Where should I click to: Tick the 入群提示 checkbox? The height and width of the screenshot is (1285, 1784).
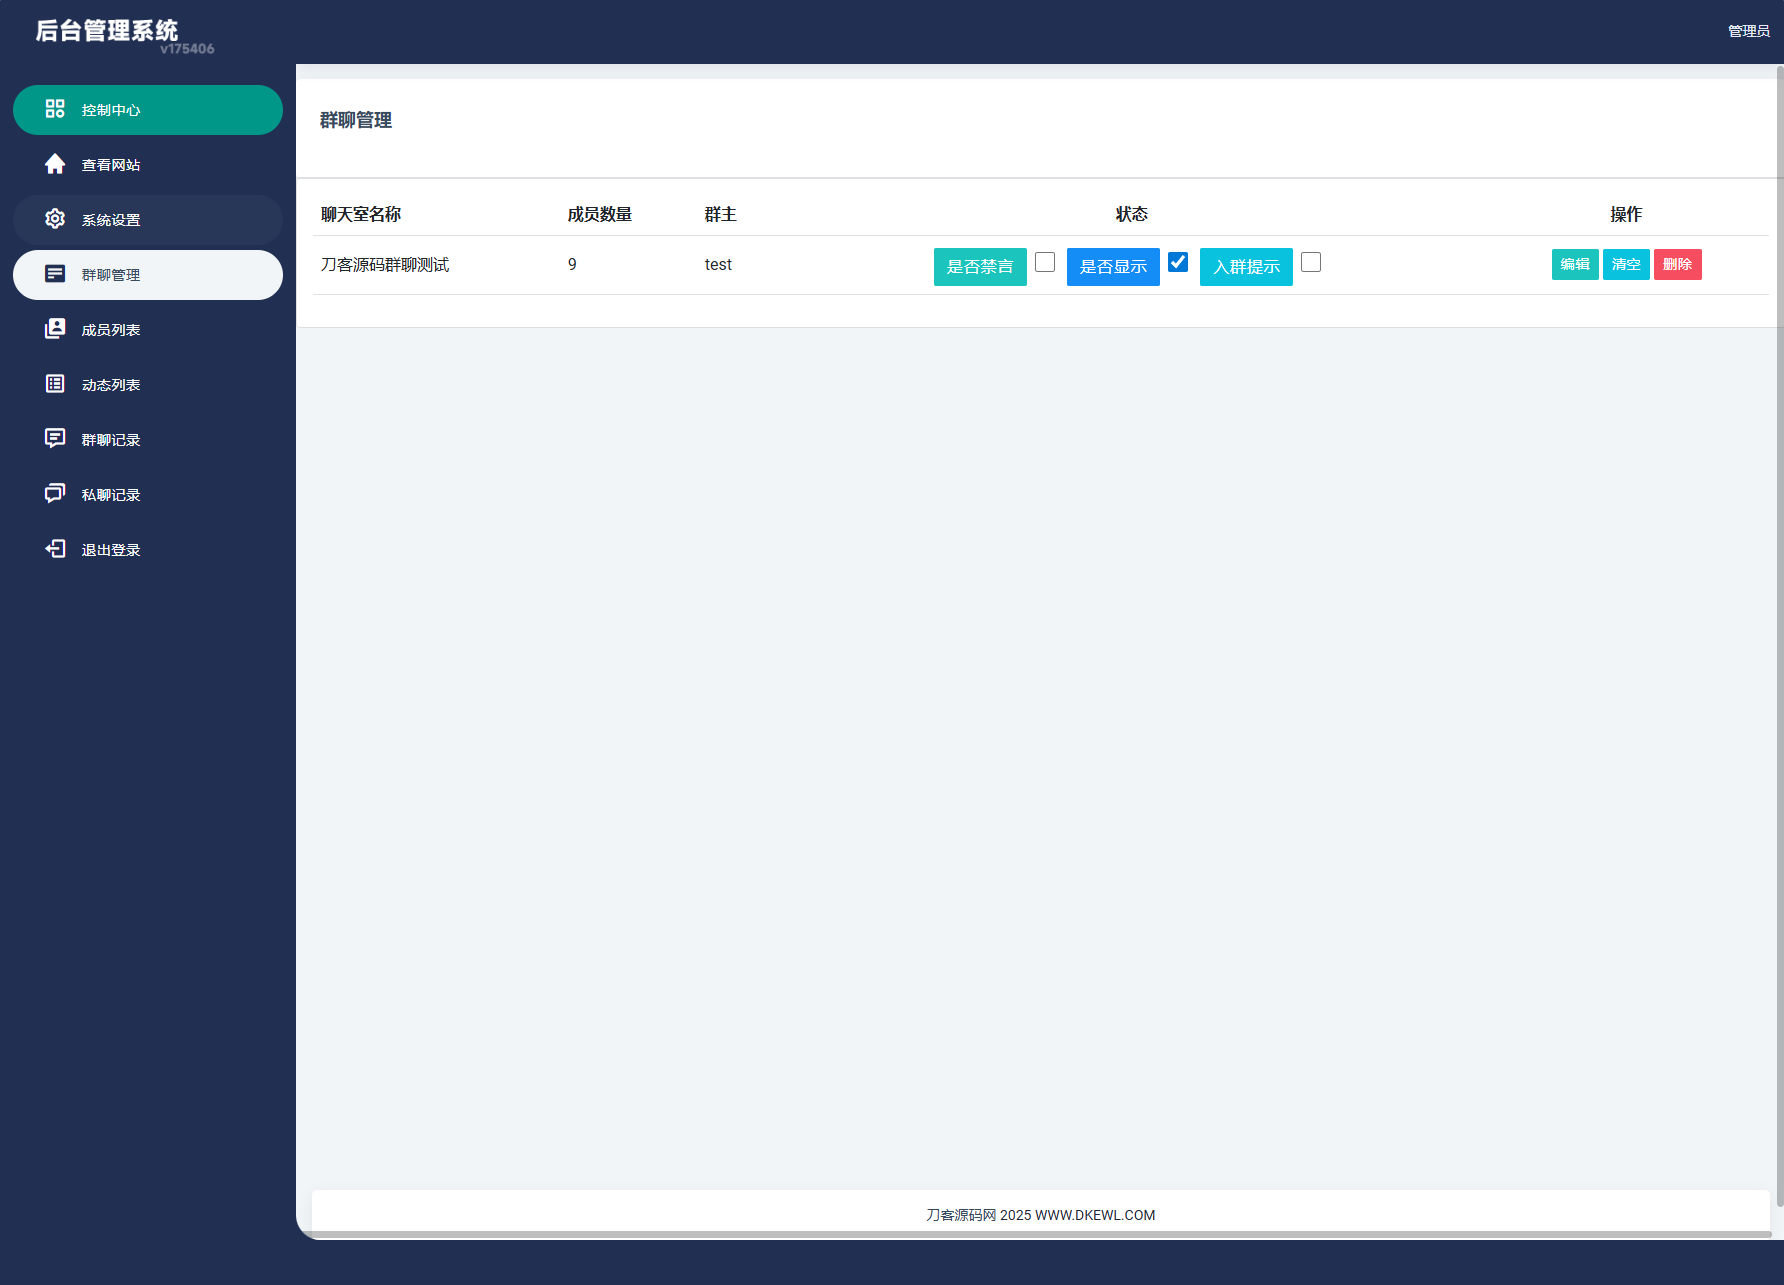(1311, 262)
